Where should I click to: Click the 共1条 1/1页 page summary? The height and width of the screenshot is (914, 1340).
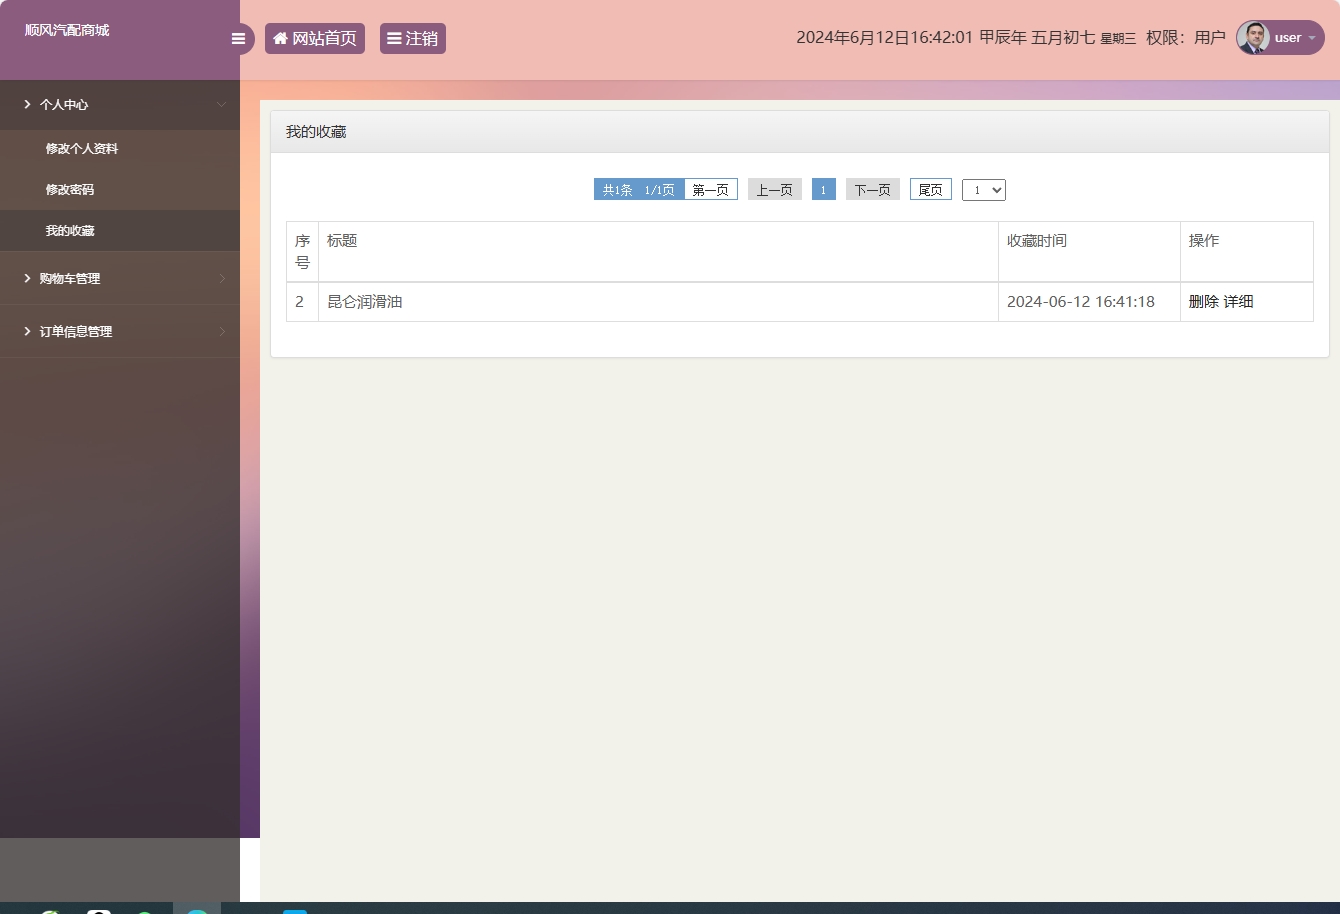(x=639, y=189)
